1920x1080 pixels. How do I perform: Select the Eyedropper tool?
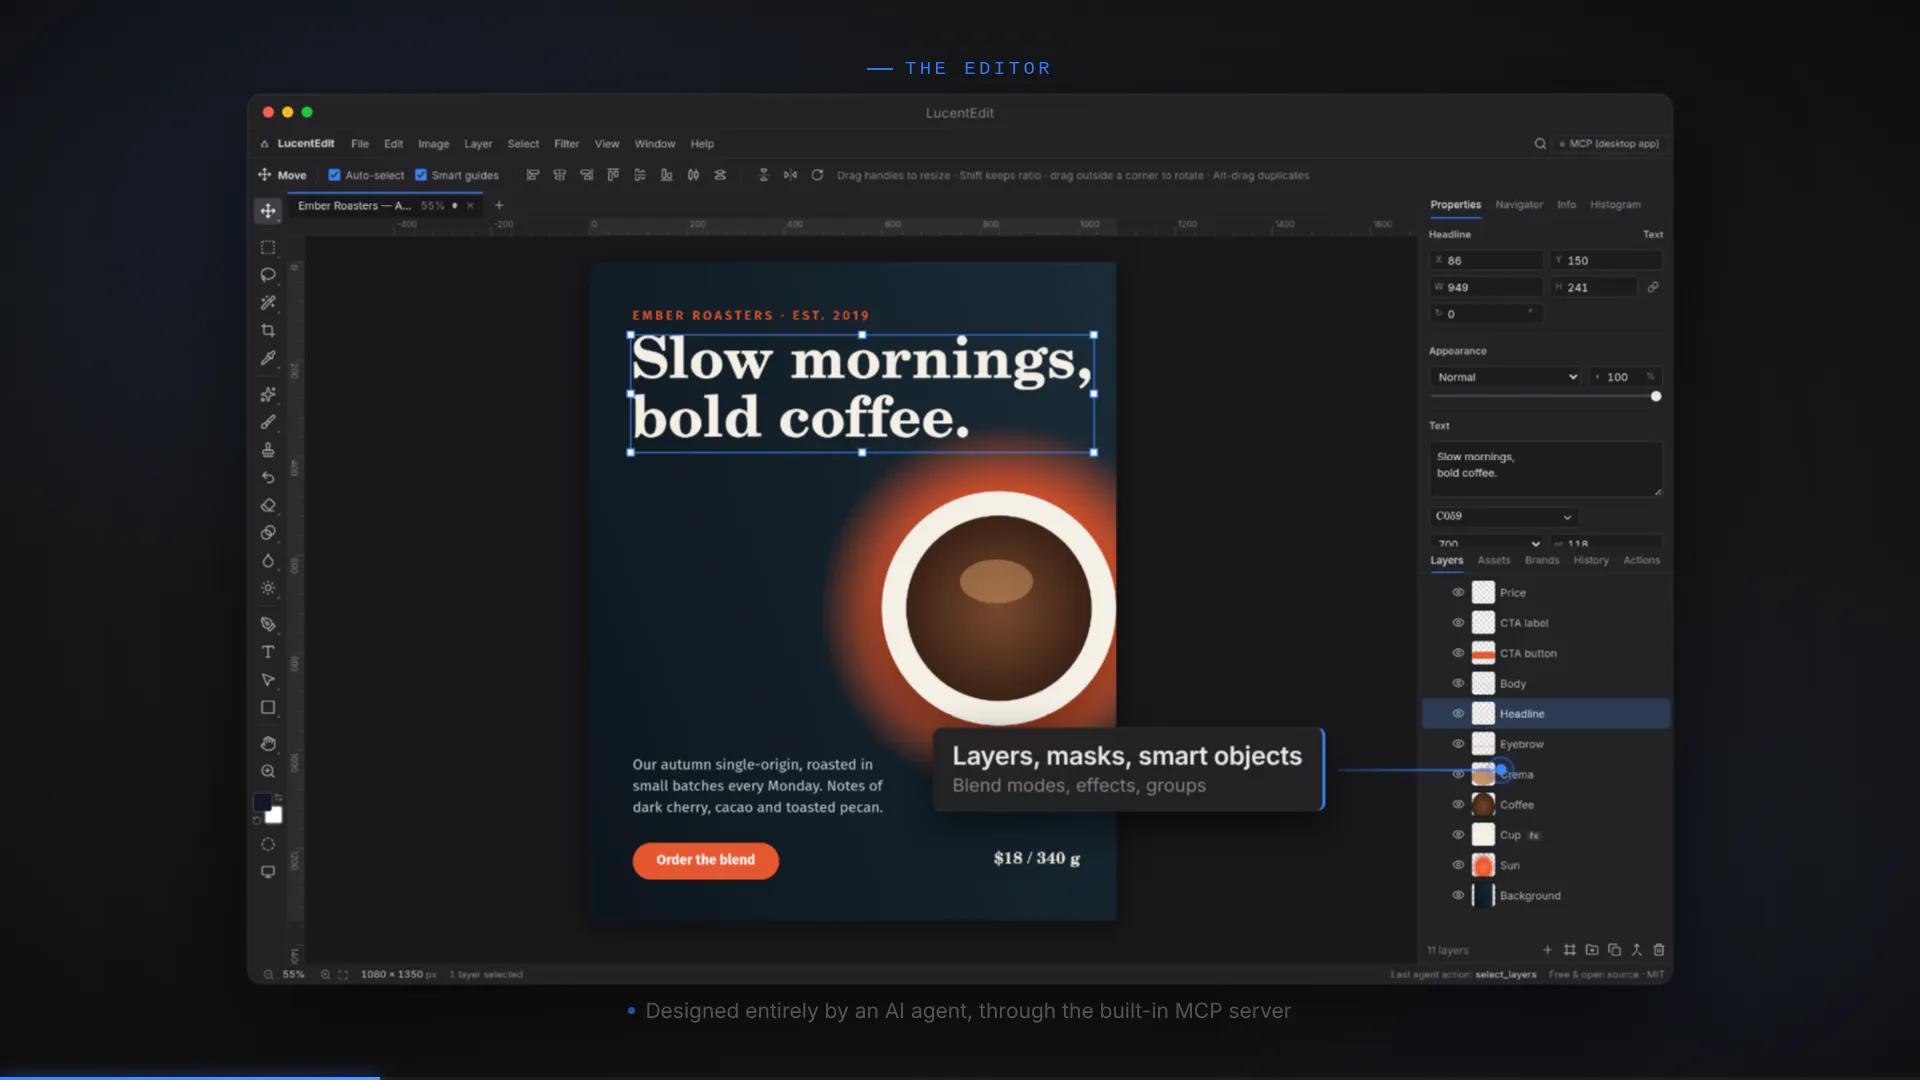268,358
